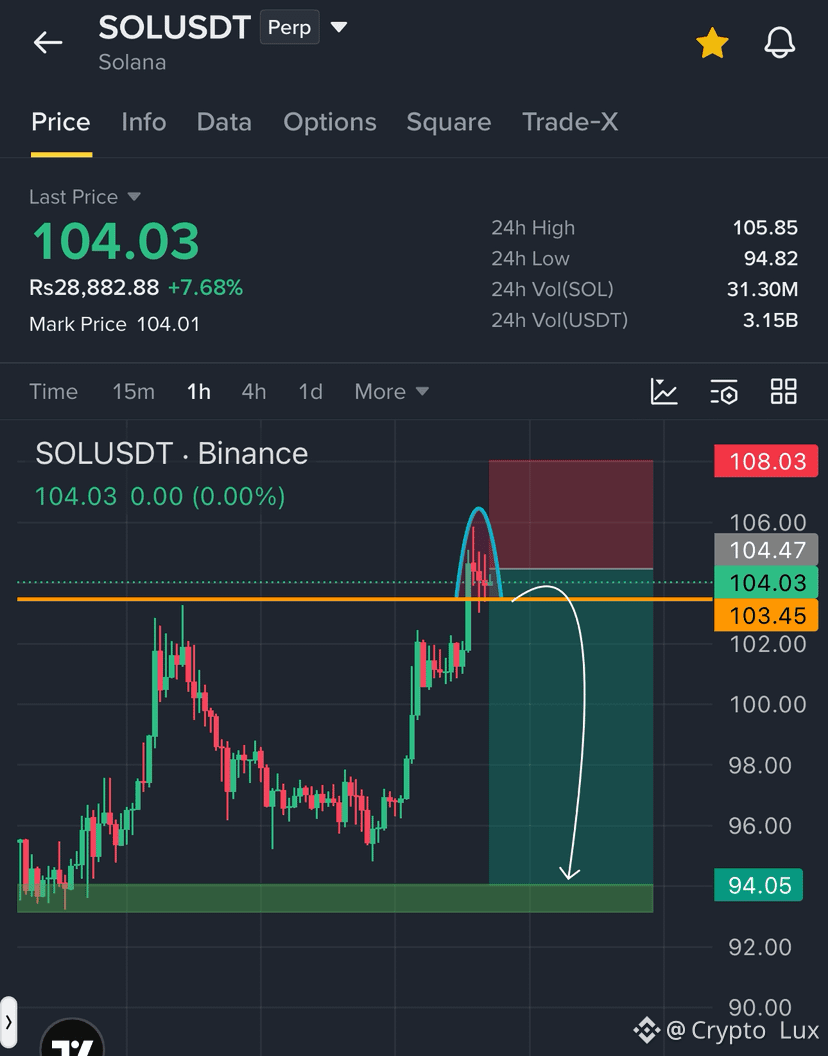
Task: Click the 100.00 price axis label
Action: (x=767, y=704)
